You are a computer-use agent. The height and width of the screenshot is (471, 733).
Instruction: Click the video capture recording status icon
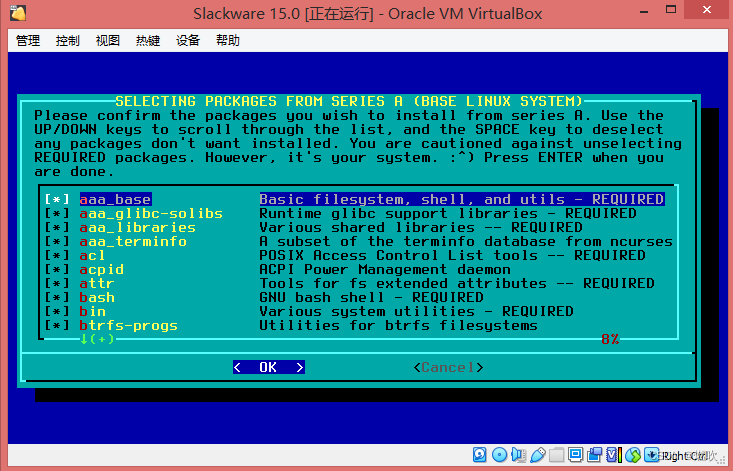[595, 455]
